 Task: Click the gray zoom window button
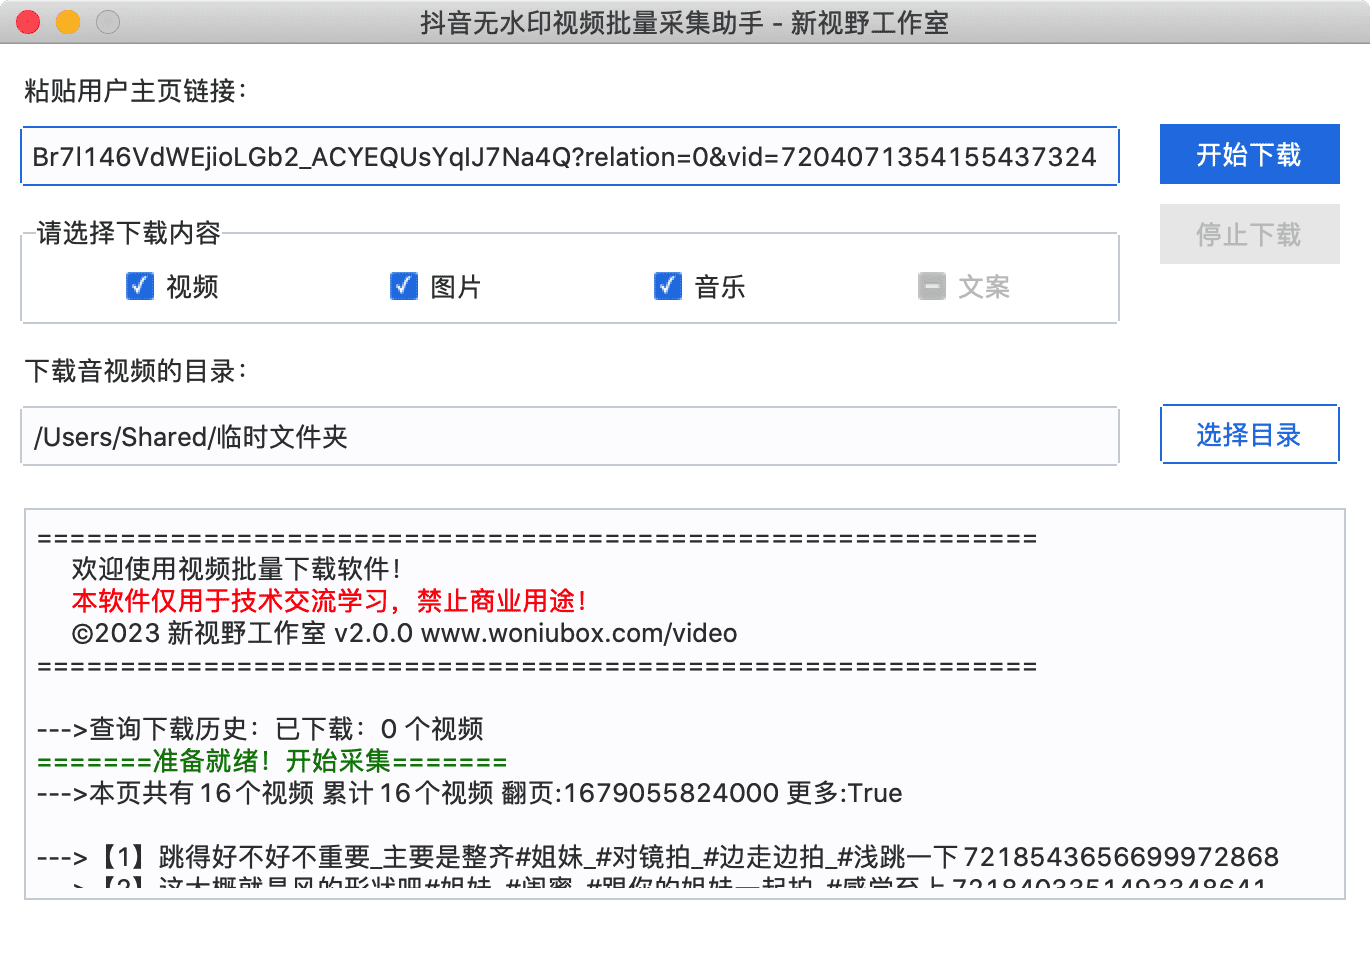tap(108, 22)
